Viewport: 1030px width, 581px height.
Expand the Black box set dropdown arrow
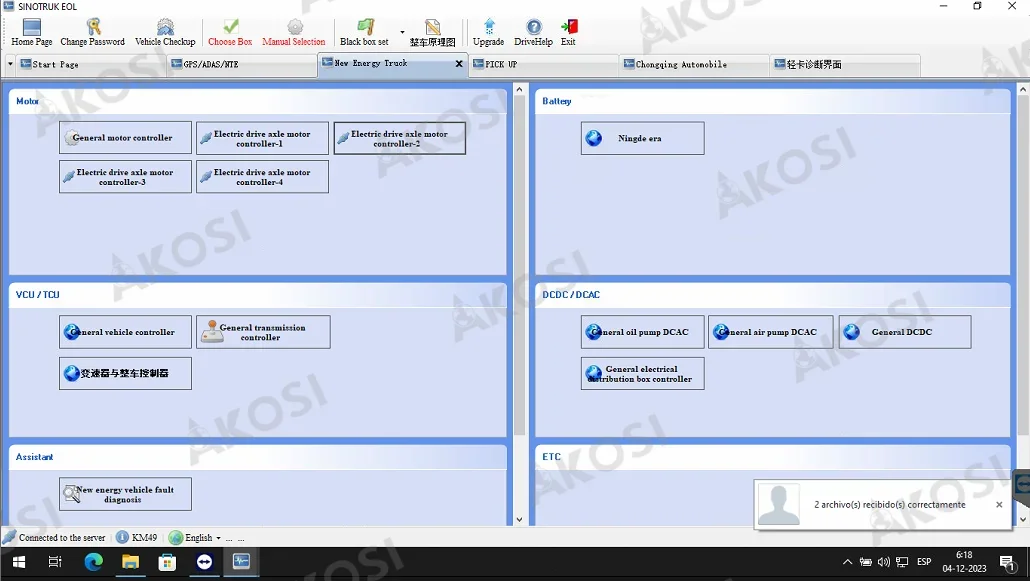[x=402, y=32]
